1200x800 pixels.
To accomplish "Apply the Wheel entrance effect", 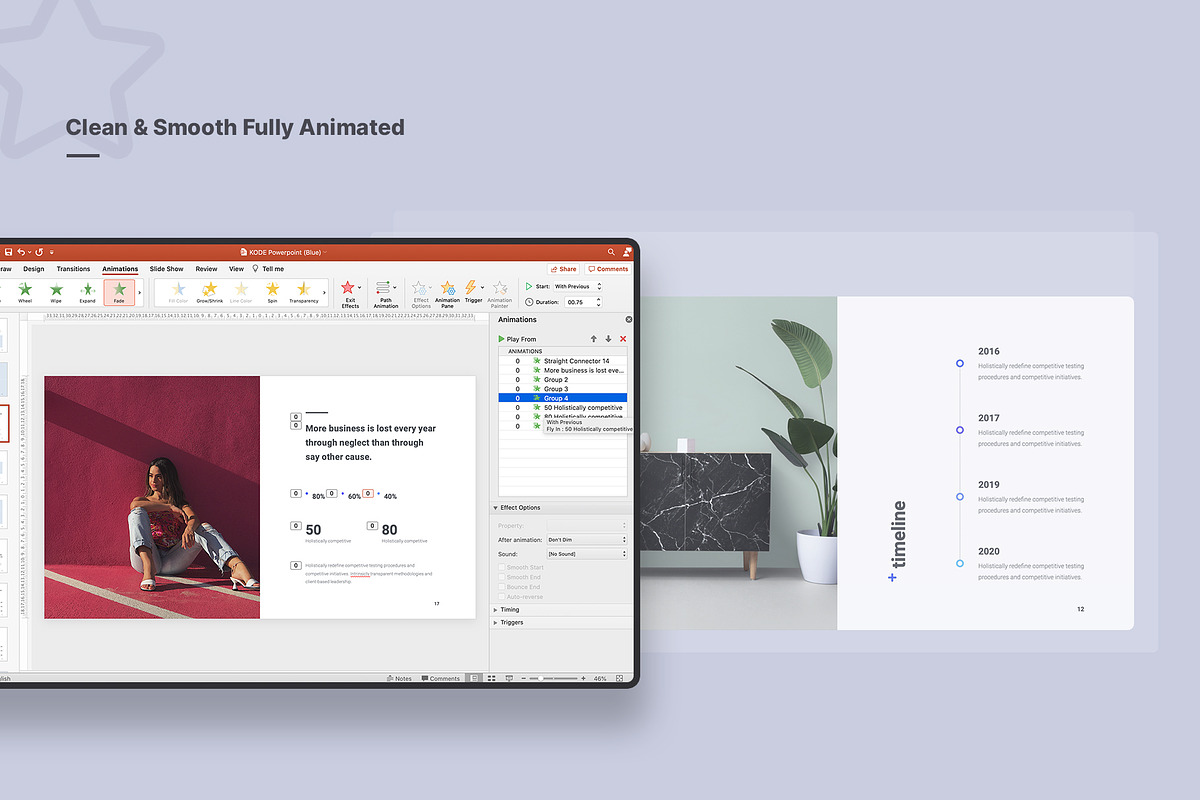I will point(25,292).
